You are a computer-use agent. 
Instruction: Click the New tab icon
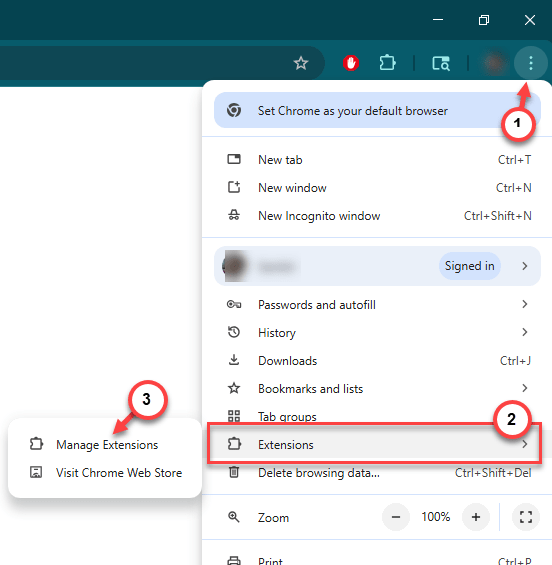tap(234, 159)
